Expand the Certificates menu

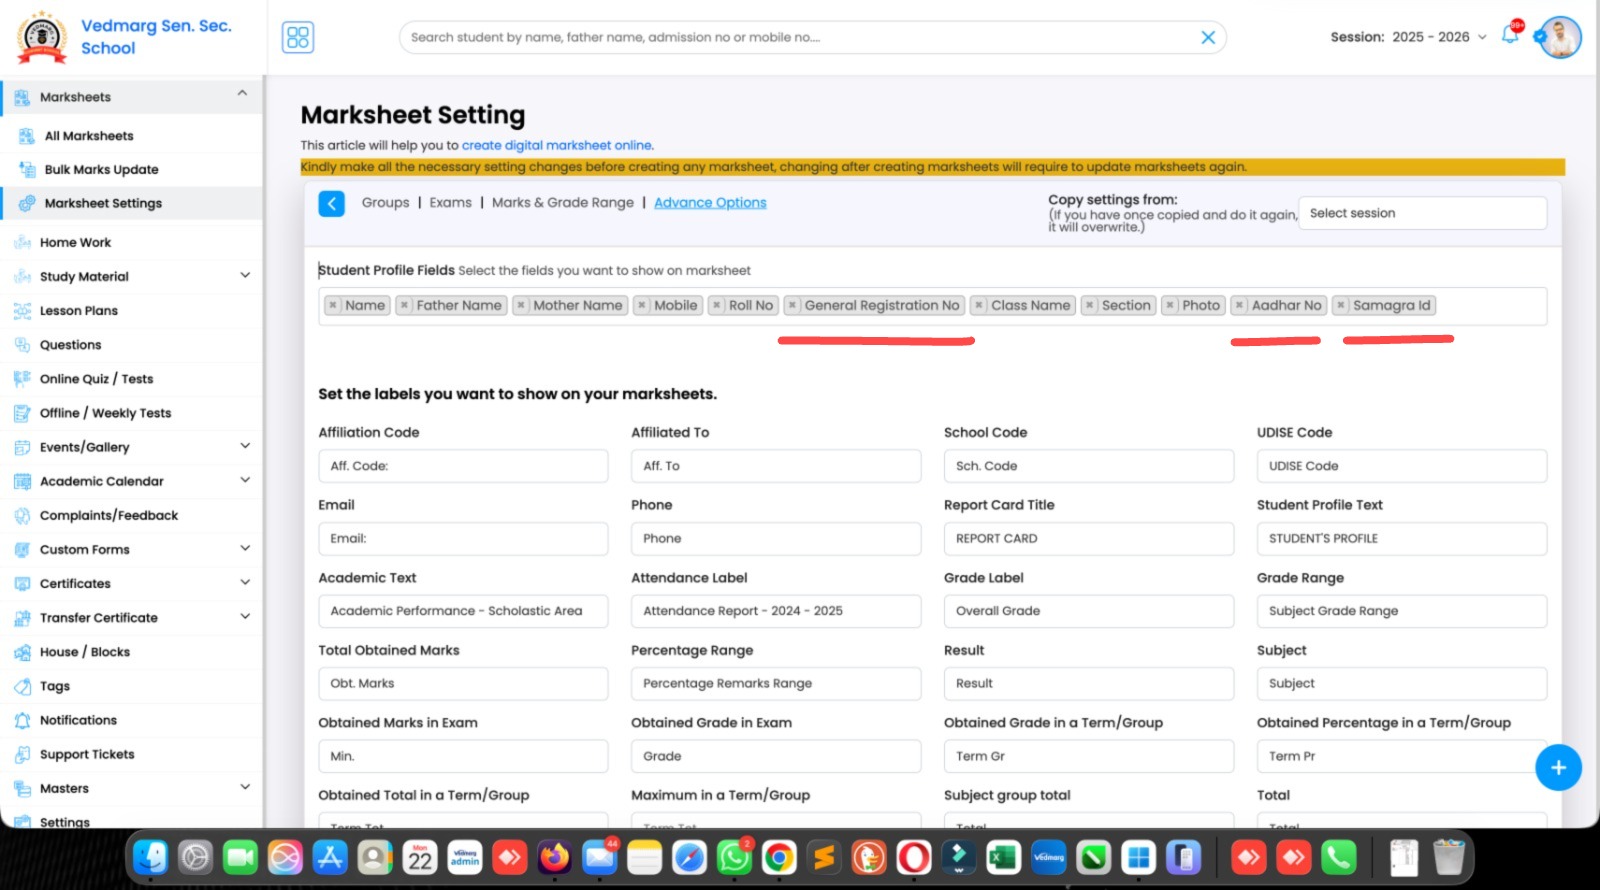pyautogui.click(x=245, y=582)
